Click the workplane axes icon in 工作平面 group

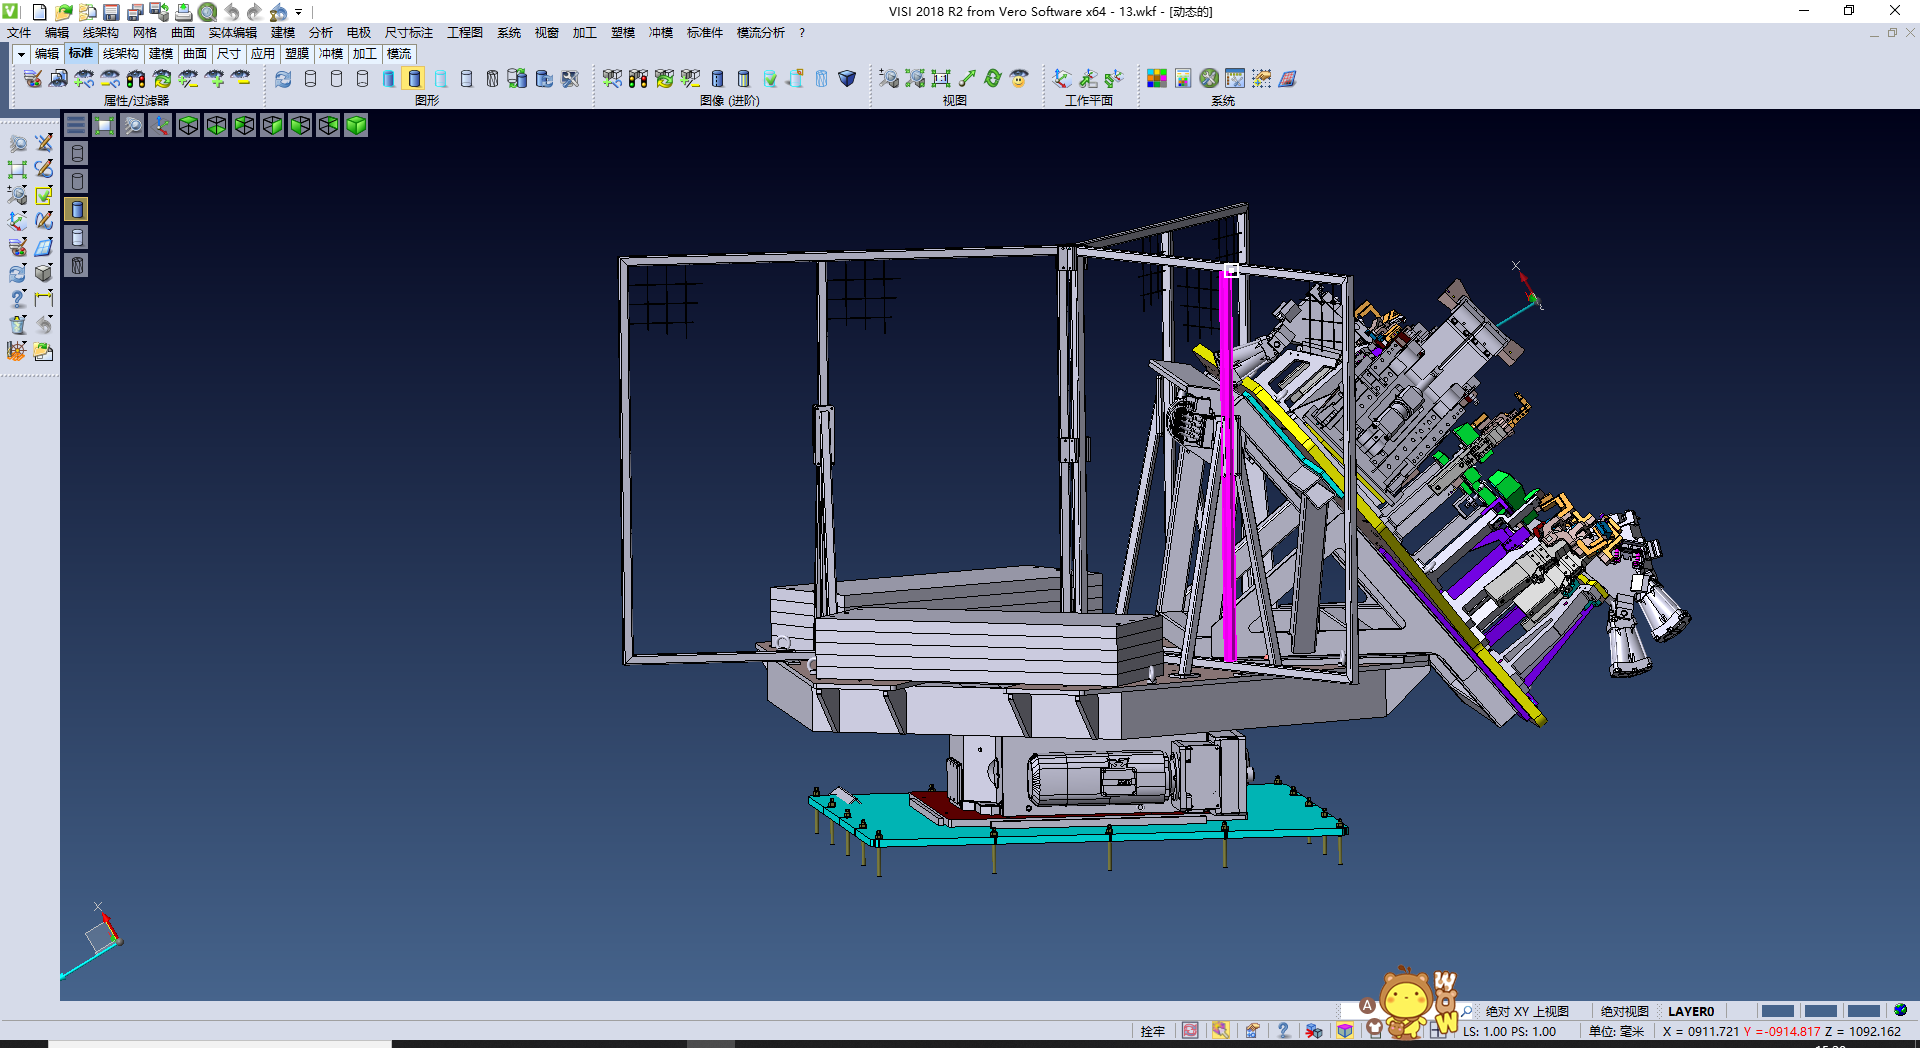click(x=1062, y=79)
